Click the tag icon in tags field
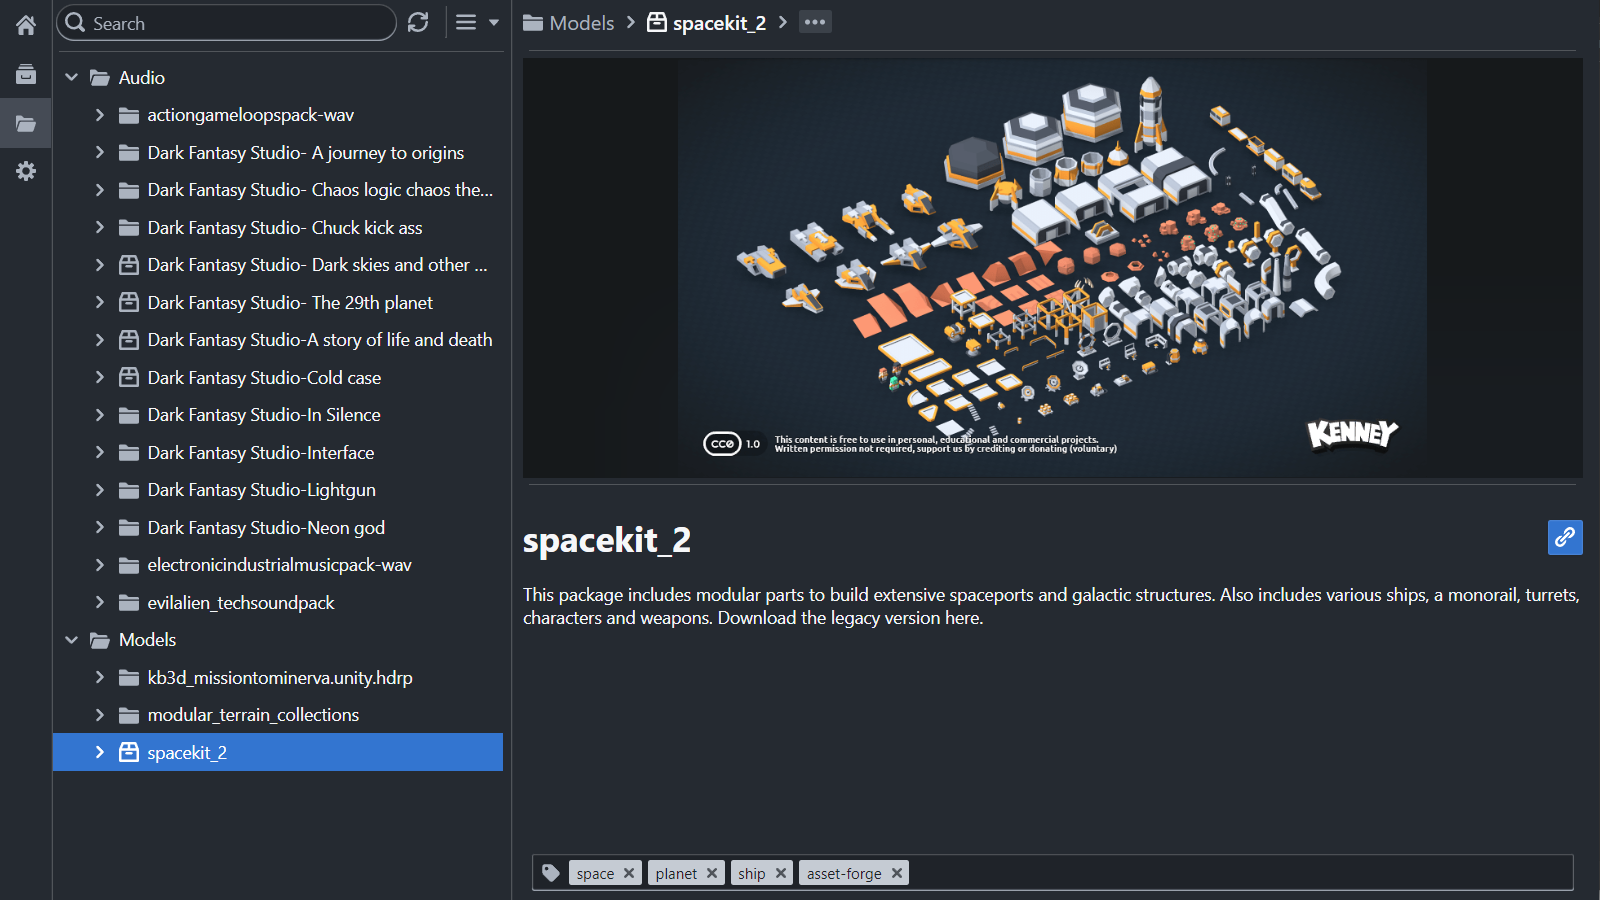Image resolution: width=1600 pixels, height=900 pixels. (551, 873)
